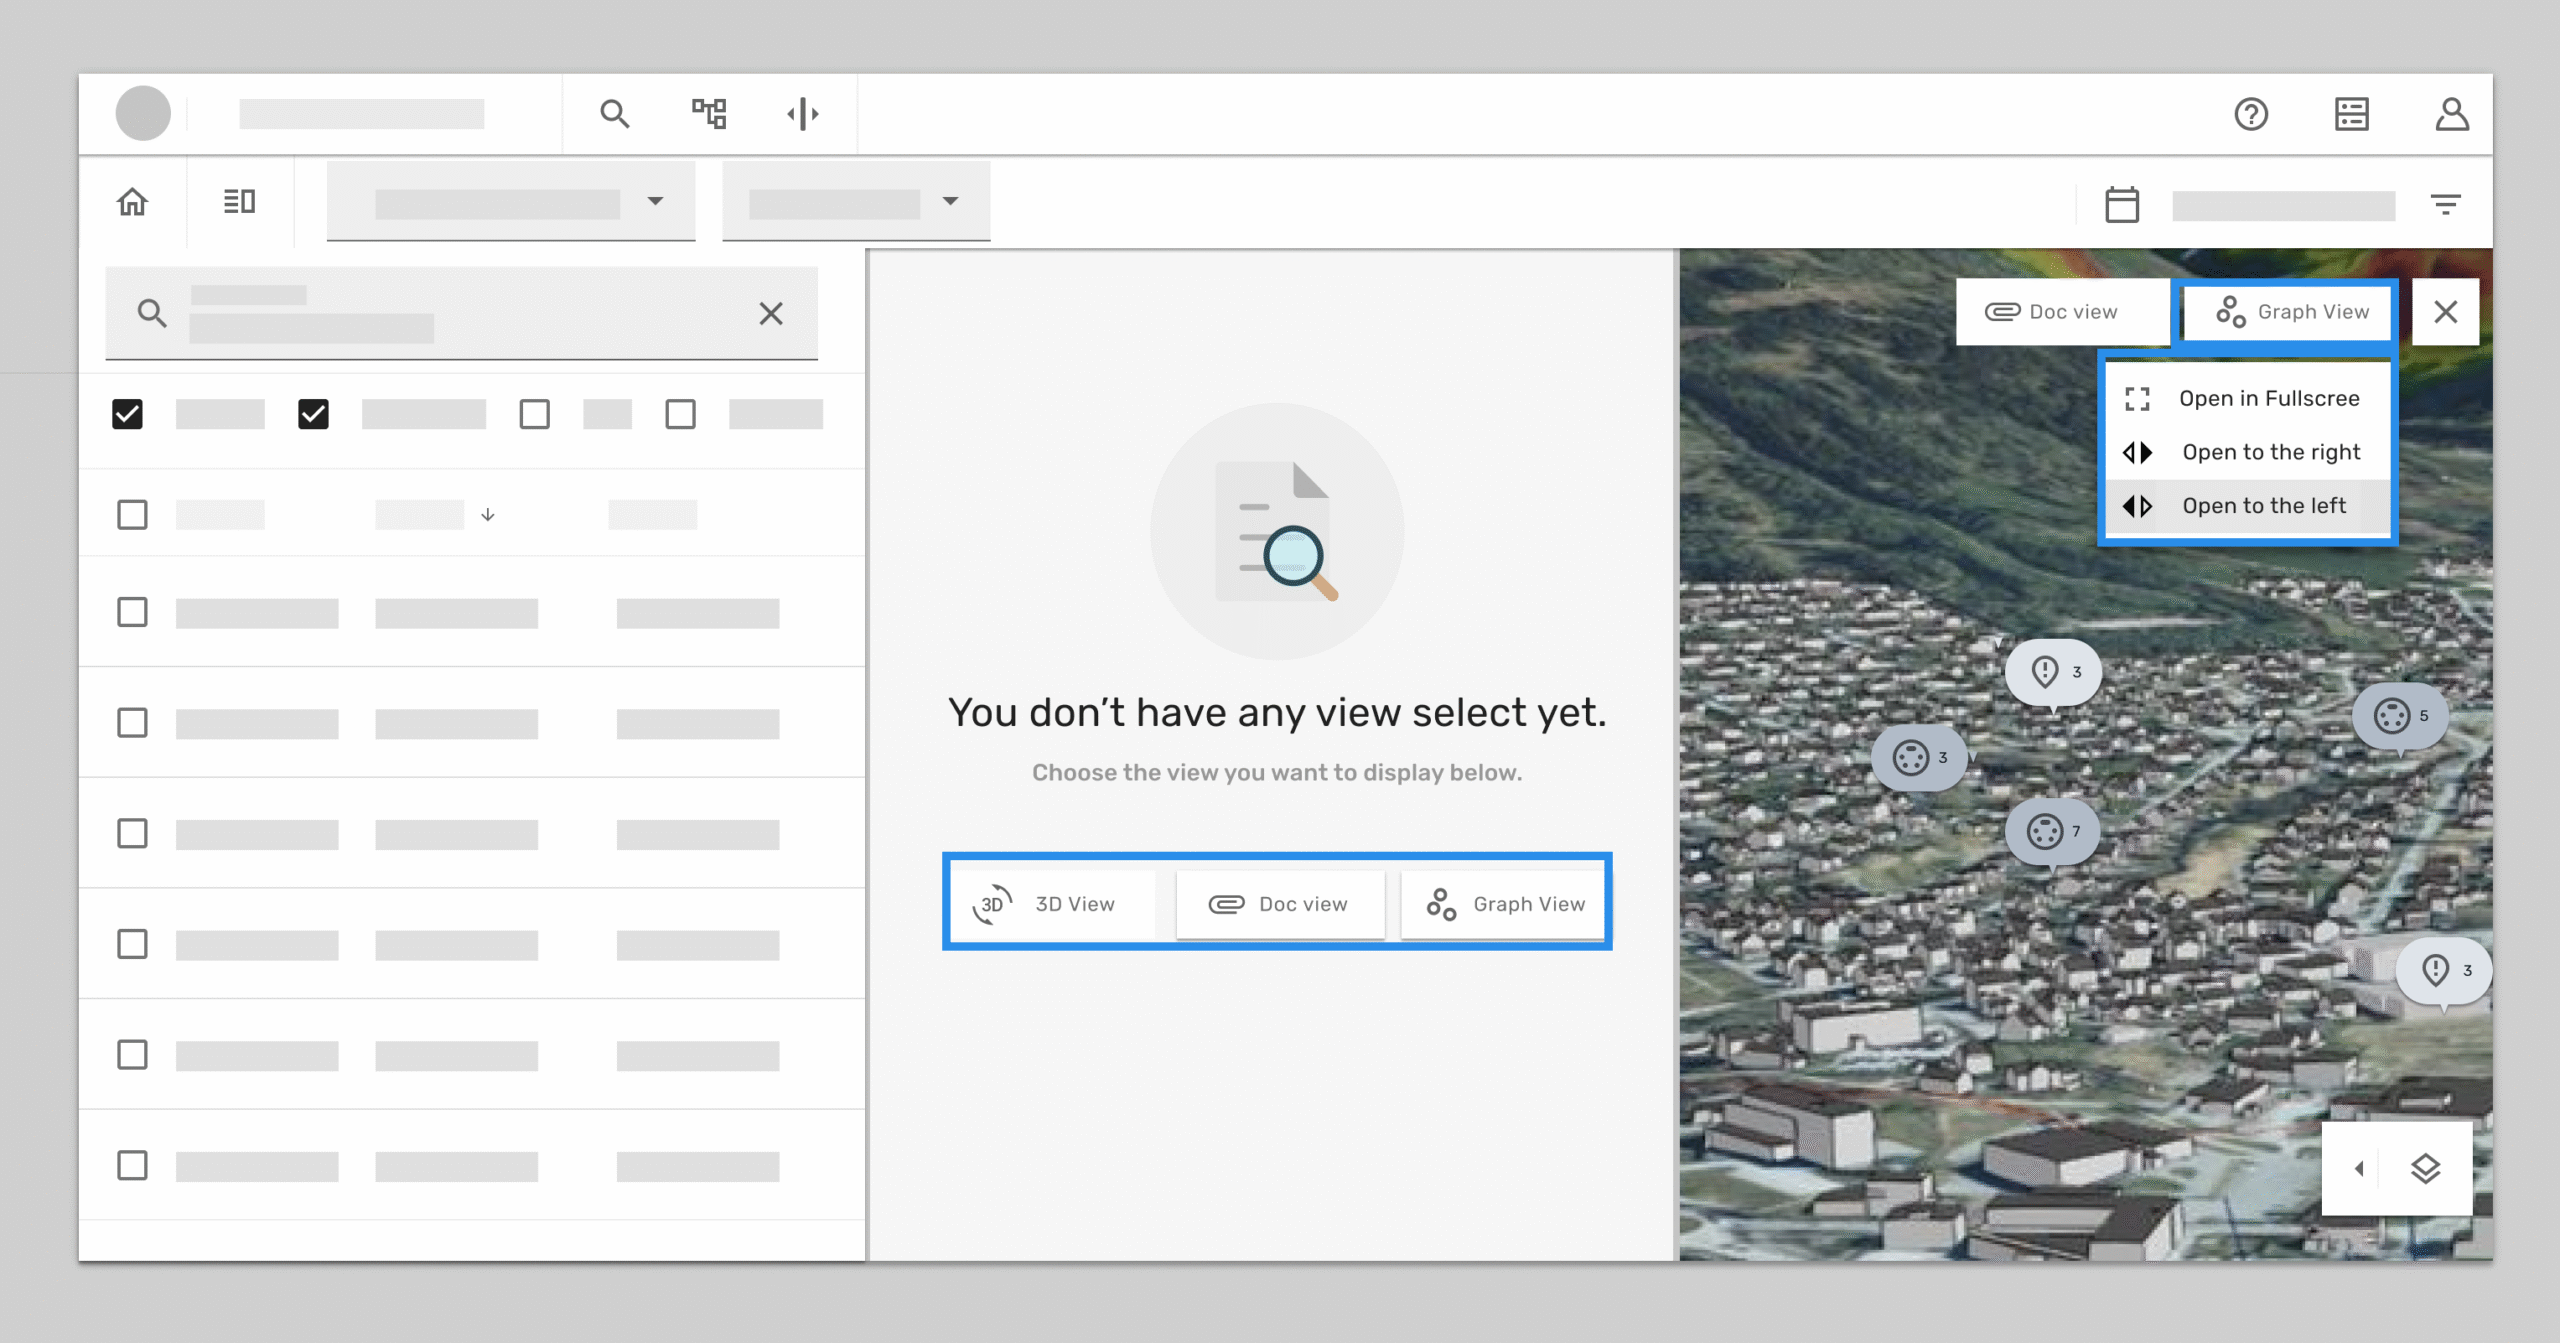Open the hierarchy tree icon in header
Viewport: 2560px width, 1343px height.
[709, 114]
